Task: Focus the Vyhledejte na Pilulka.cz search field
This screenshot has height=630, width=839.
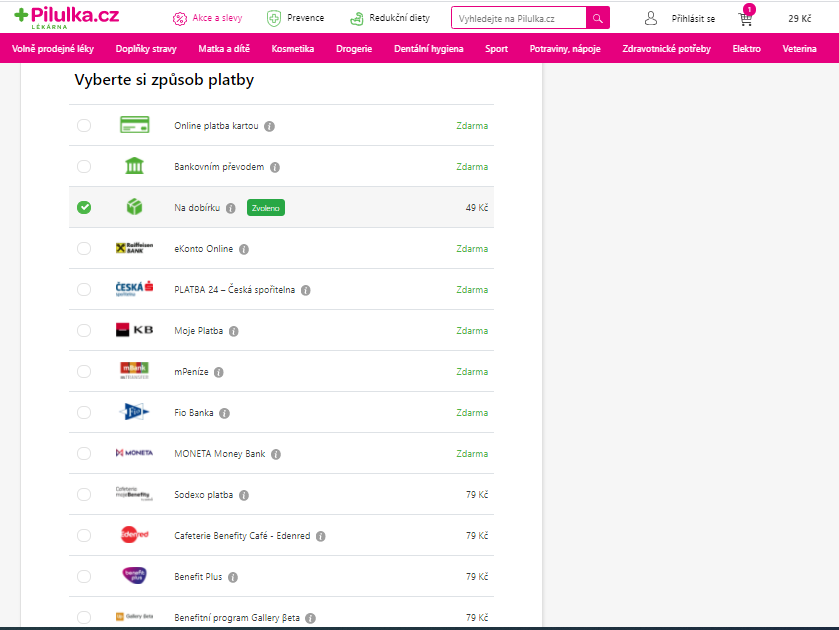Action: 518,18
